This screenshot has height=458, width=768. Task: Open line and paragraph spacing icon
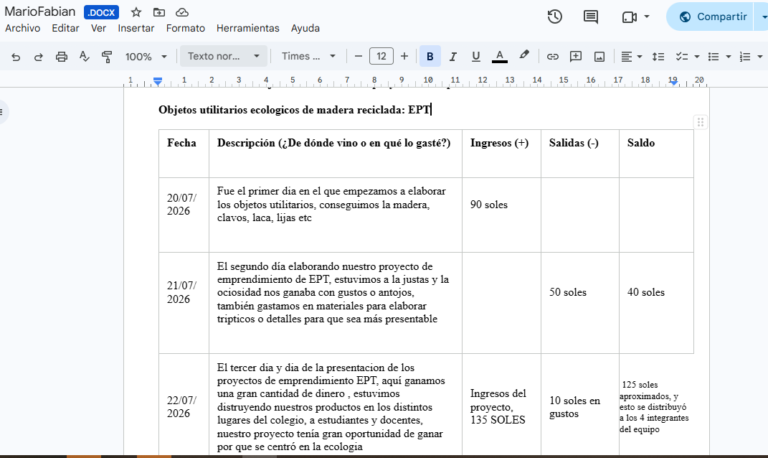pyautogui.click(x=658, y=57)
